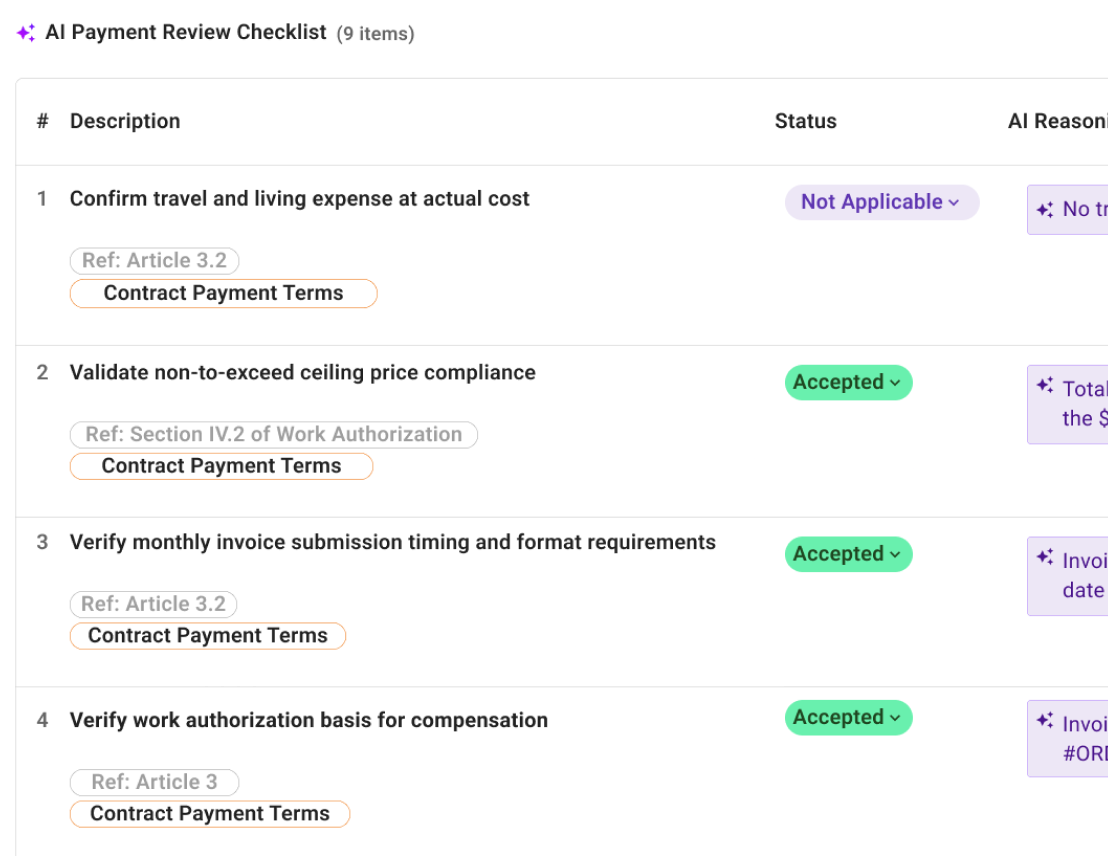Open the 'Not Applicable' status dropdown
The image size is (1108, 856).
point(882,202)
